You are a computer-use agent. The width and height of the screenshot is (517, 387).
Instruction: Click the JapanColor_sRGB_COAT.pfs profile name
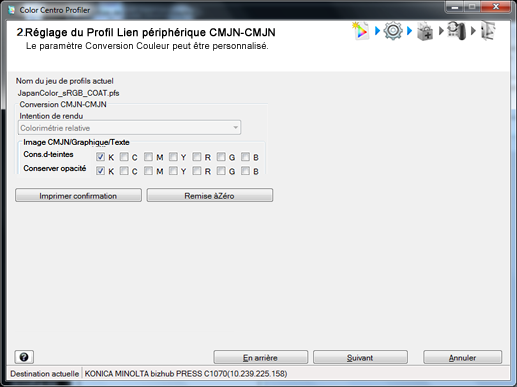68,93
